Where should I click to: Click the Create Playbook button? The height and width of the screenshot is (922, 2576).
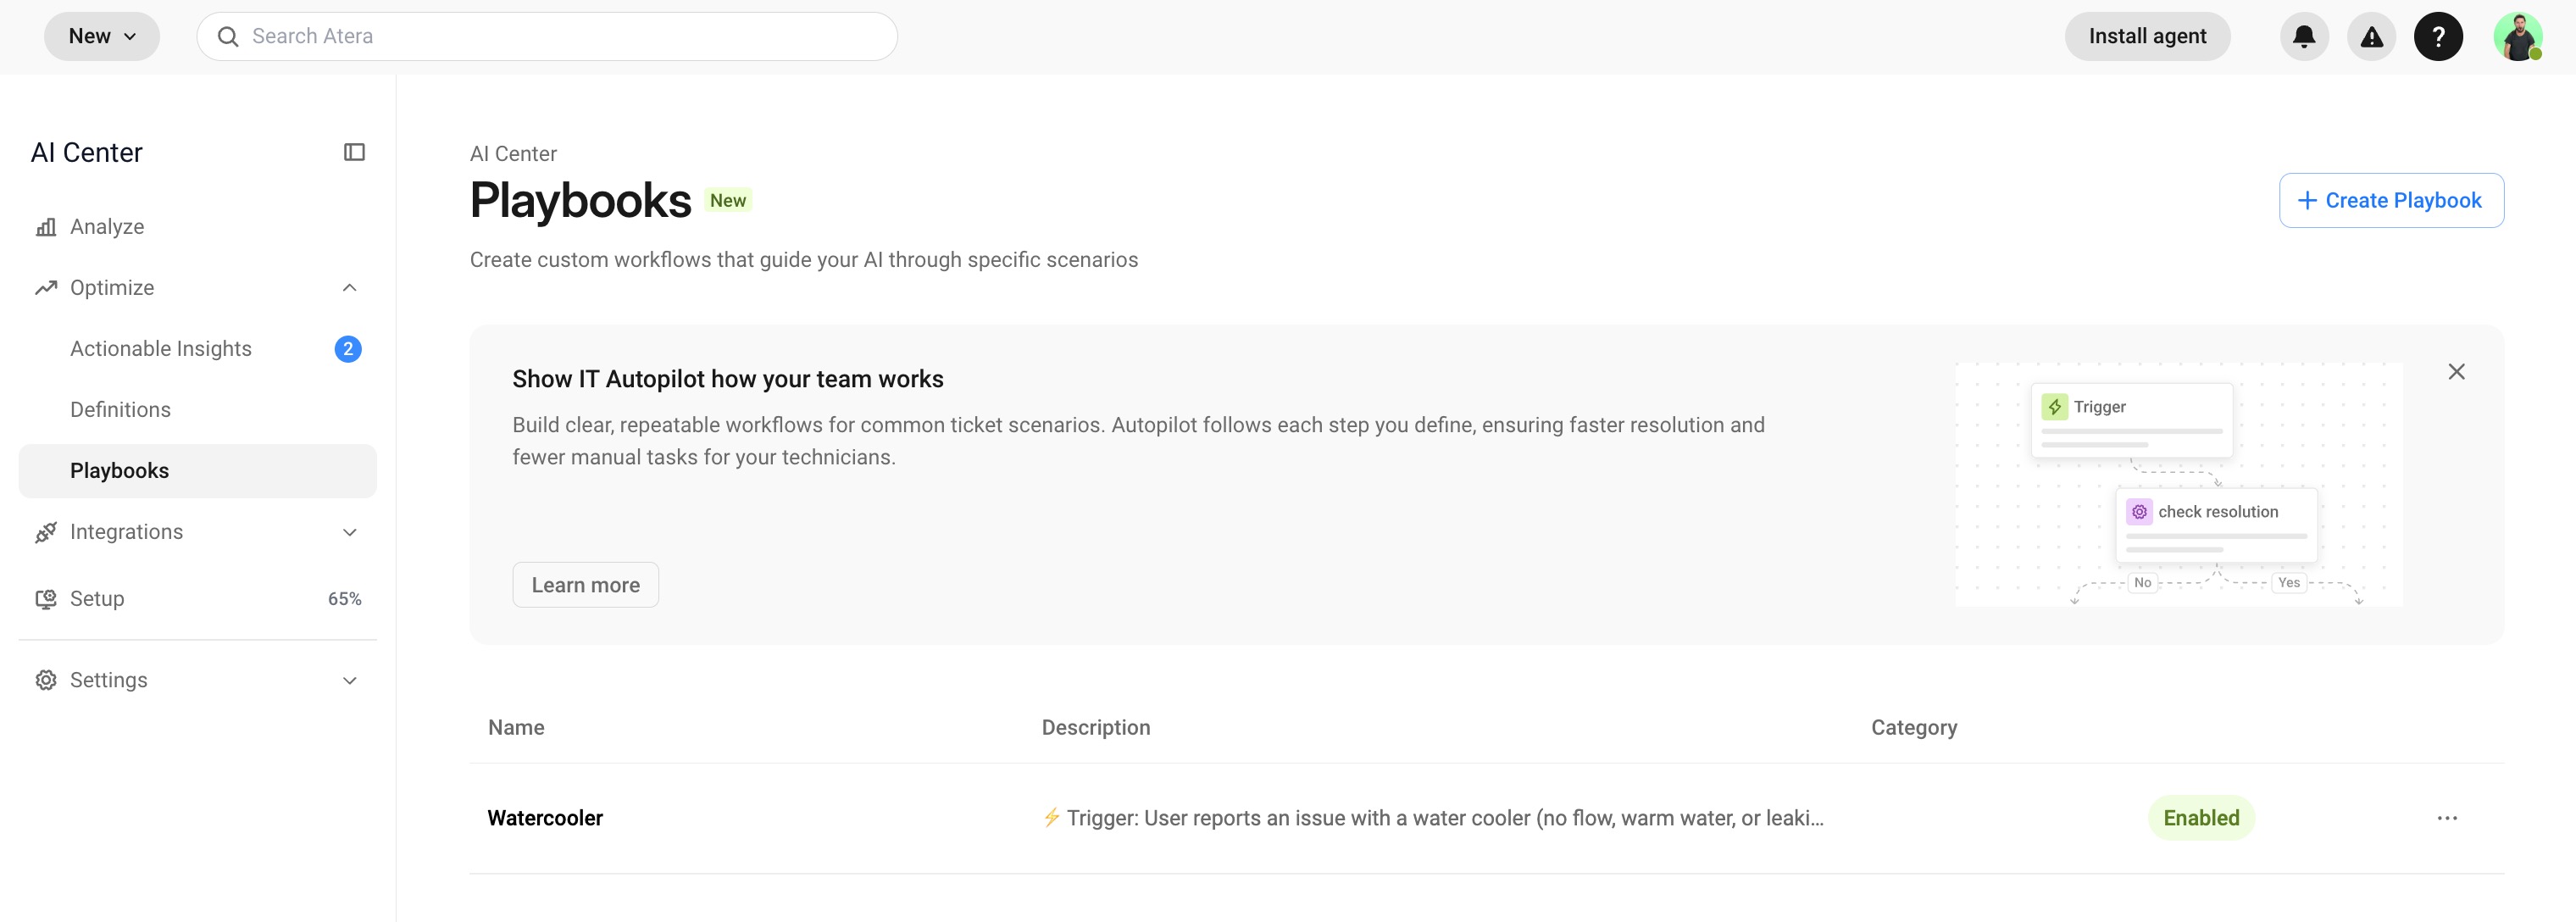[2391, 201]
